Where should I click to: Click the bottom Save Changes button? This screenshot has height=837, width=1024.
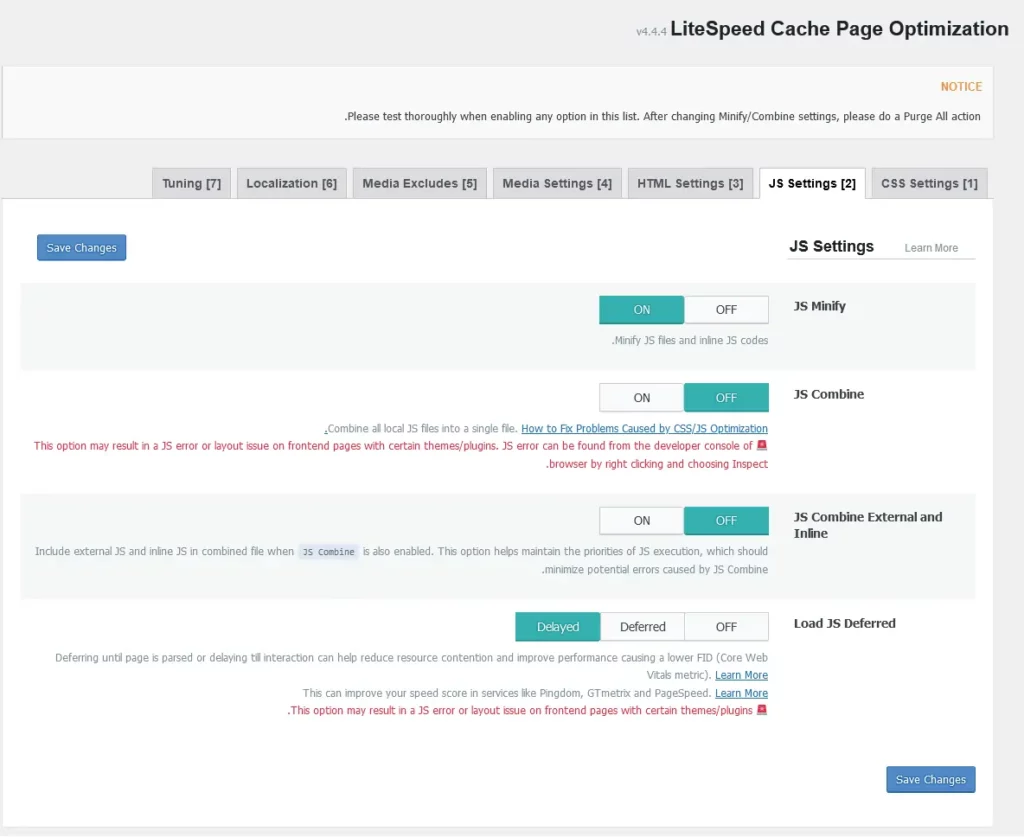[930, 780]
